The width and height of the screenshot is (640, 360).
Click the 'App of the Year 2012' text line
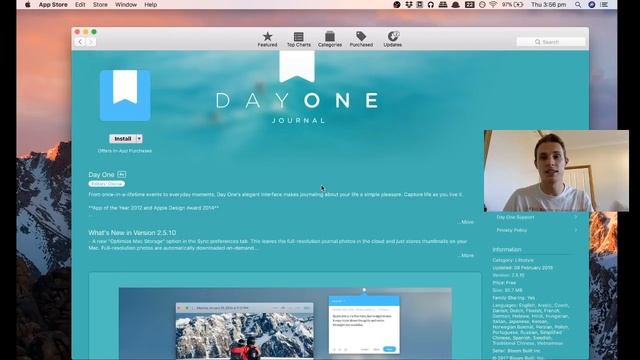click(x=153, y=208)
